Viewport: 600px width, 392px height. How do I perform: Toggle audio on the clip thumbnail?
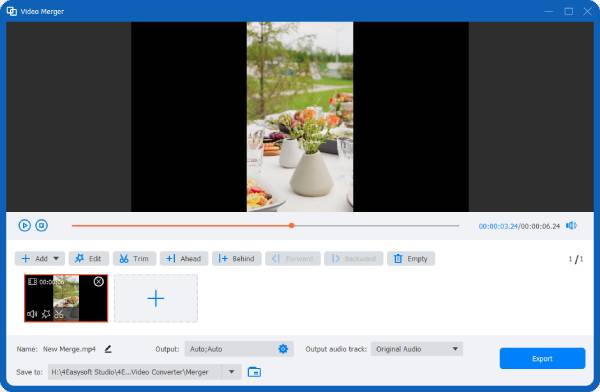coord(32,314)
